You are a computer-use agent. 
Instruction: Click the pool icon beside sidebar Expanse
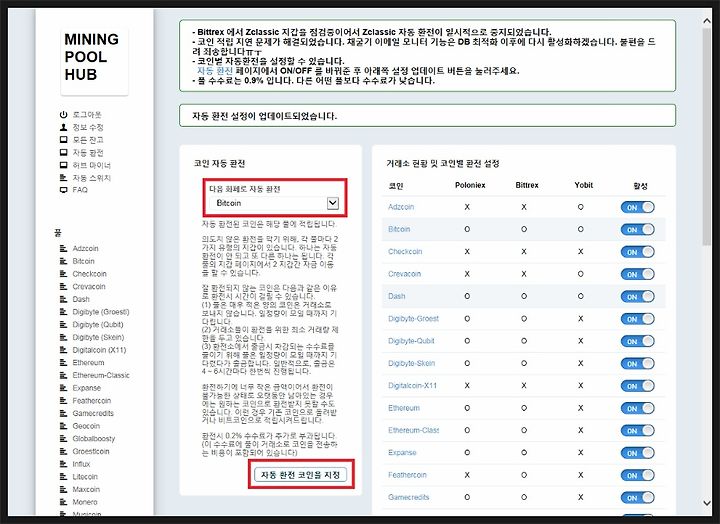[x=63, y=388]
